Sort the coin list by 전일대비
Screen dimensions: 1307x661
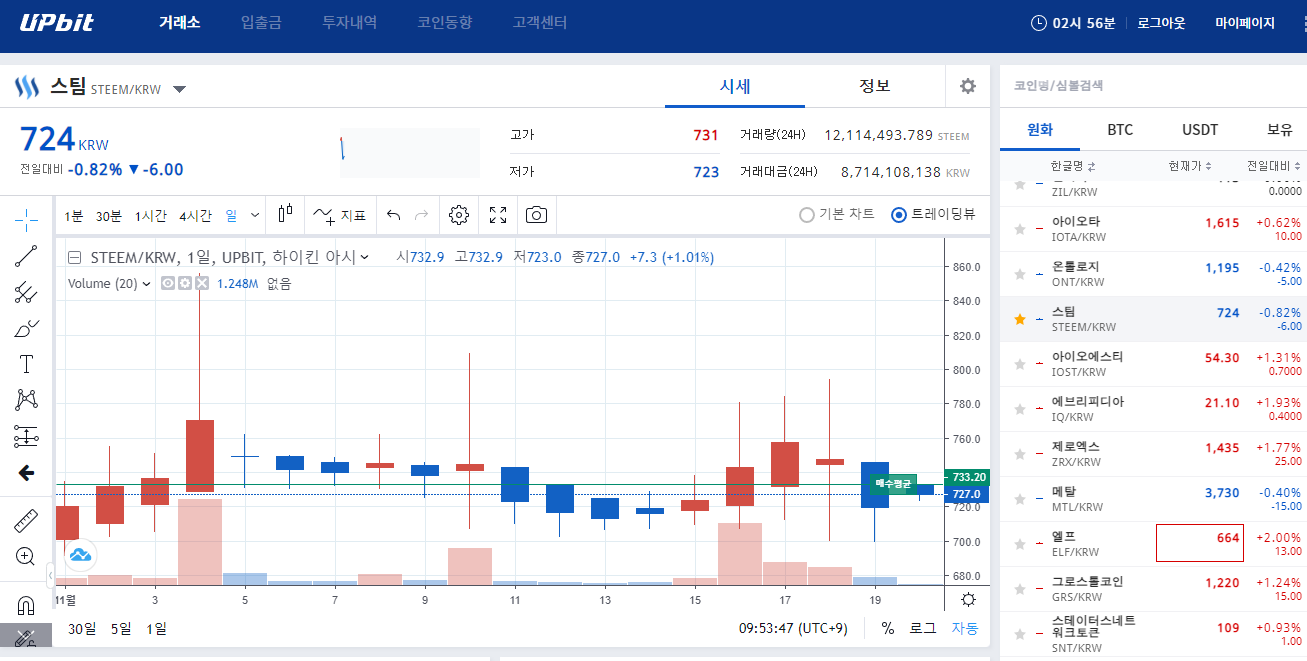[1274, 166]
